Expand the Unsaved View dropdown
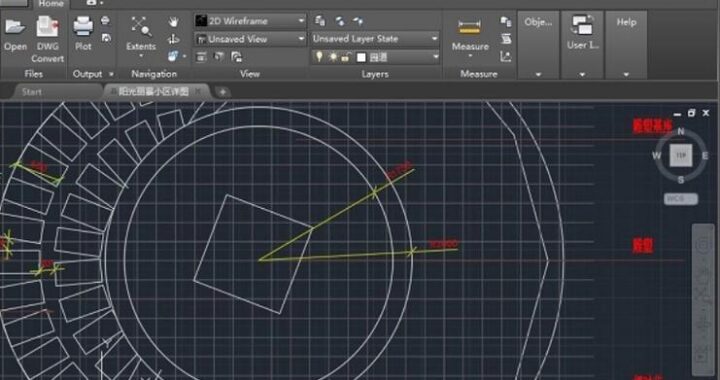720x380 pixels. pyautogui.click(x=250, y=39)
